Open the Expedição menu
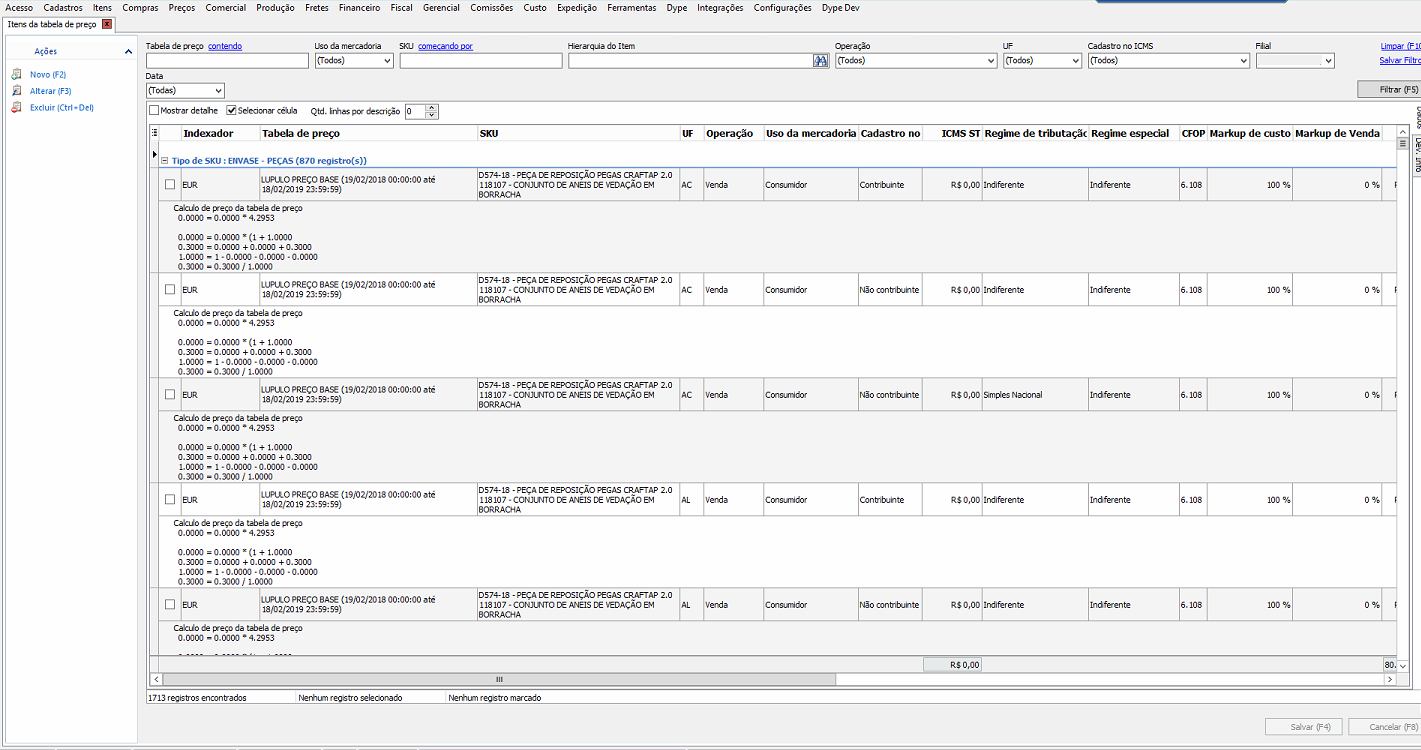Screen dimensions: 1421x750 (x=577, y=7)
